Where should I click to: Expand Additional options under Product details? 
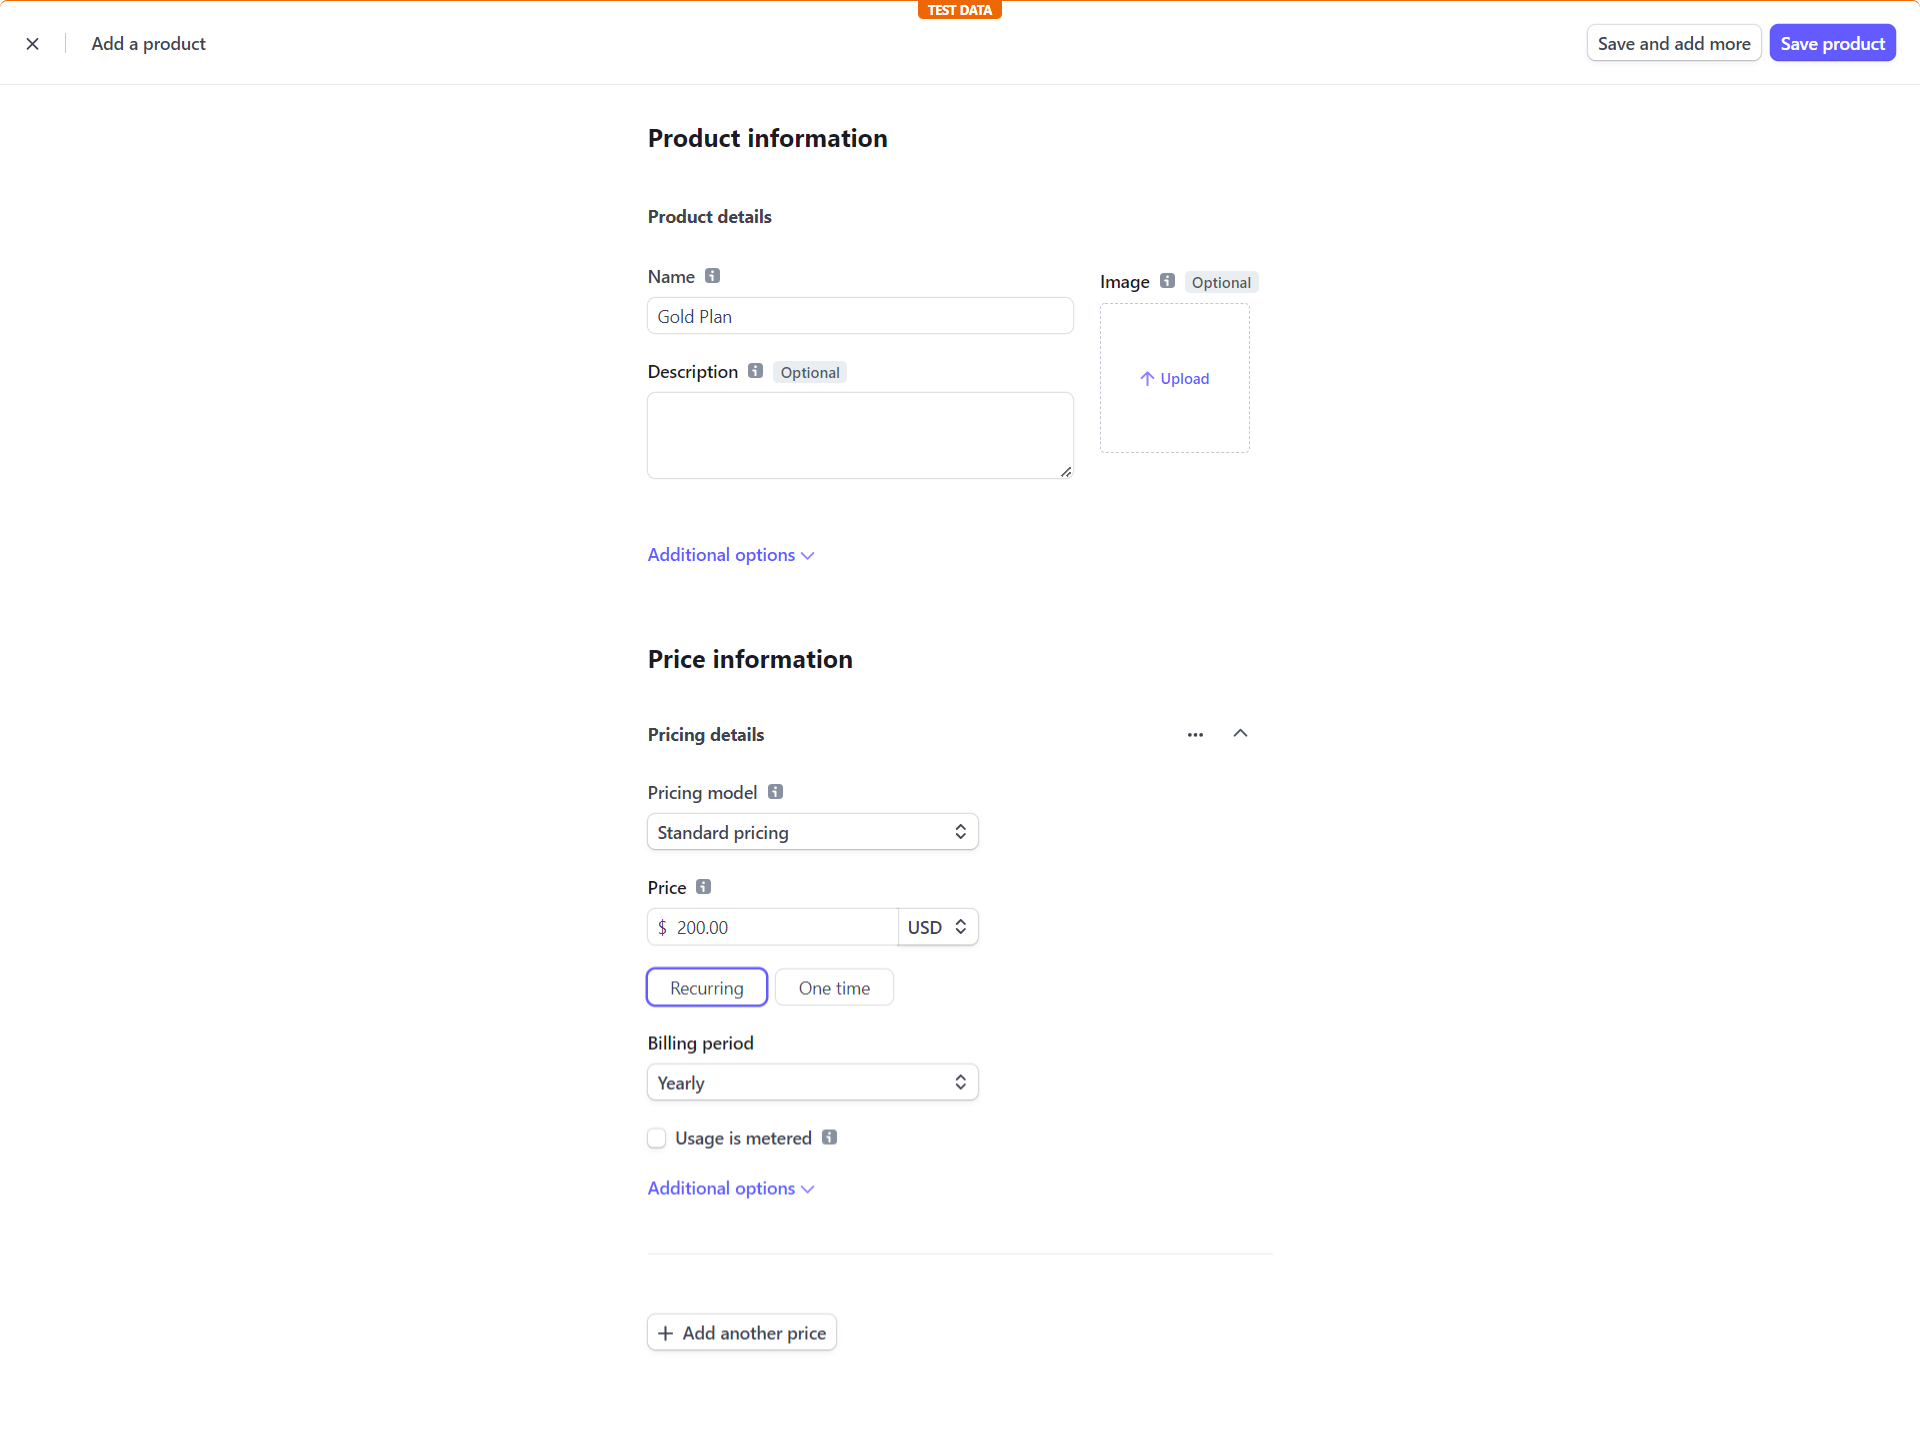coord(731,555)
